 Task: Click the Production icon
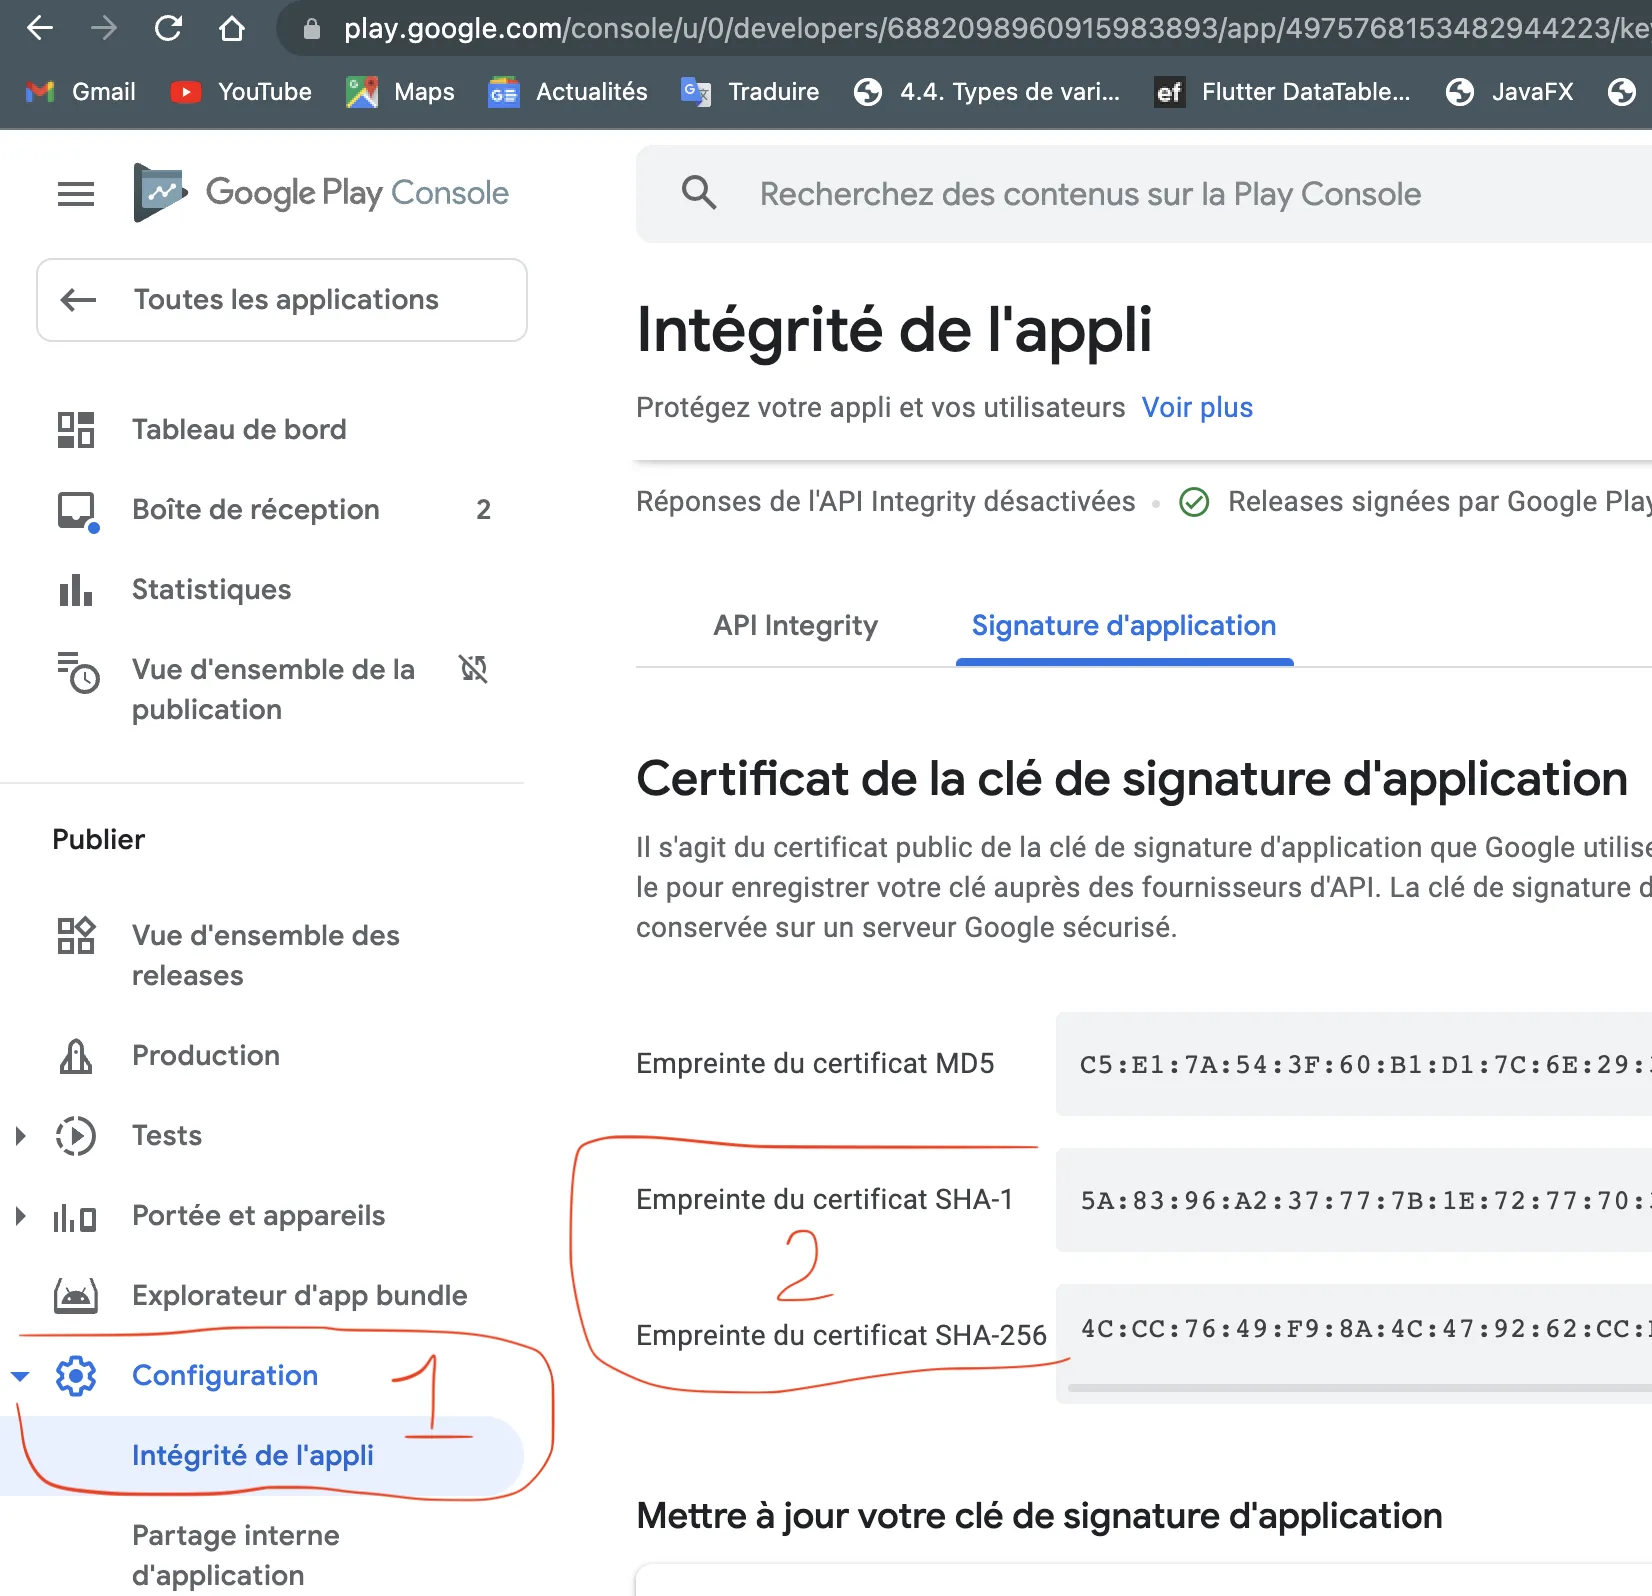pos(76,1056)
